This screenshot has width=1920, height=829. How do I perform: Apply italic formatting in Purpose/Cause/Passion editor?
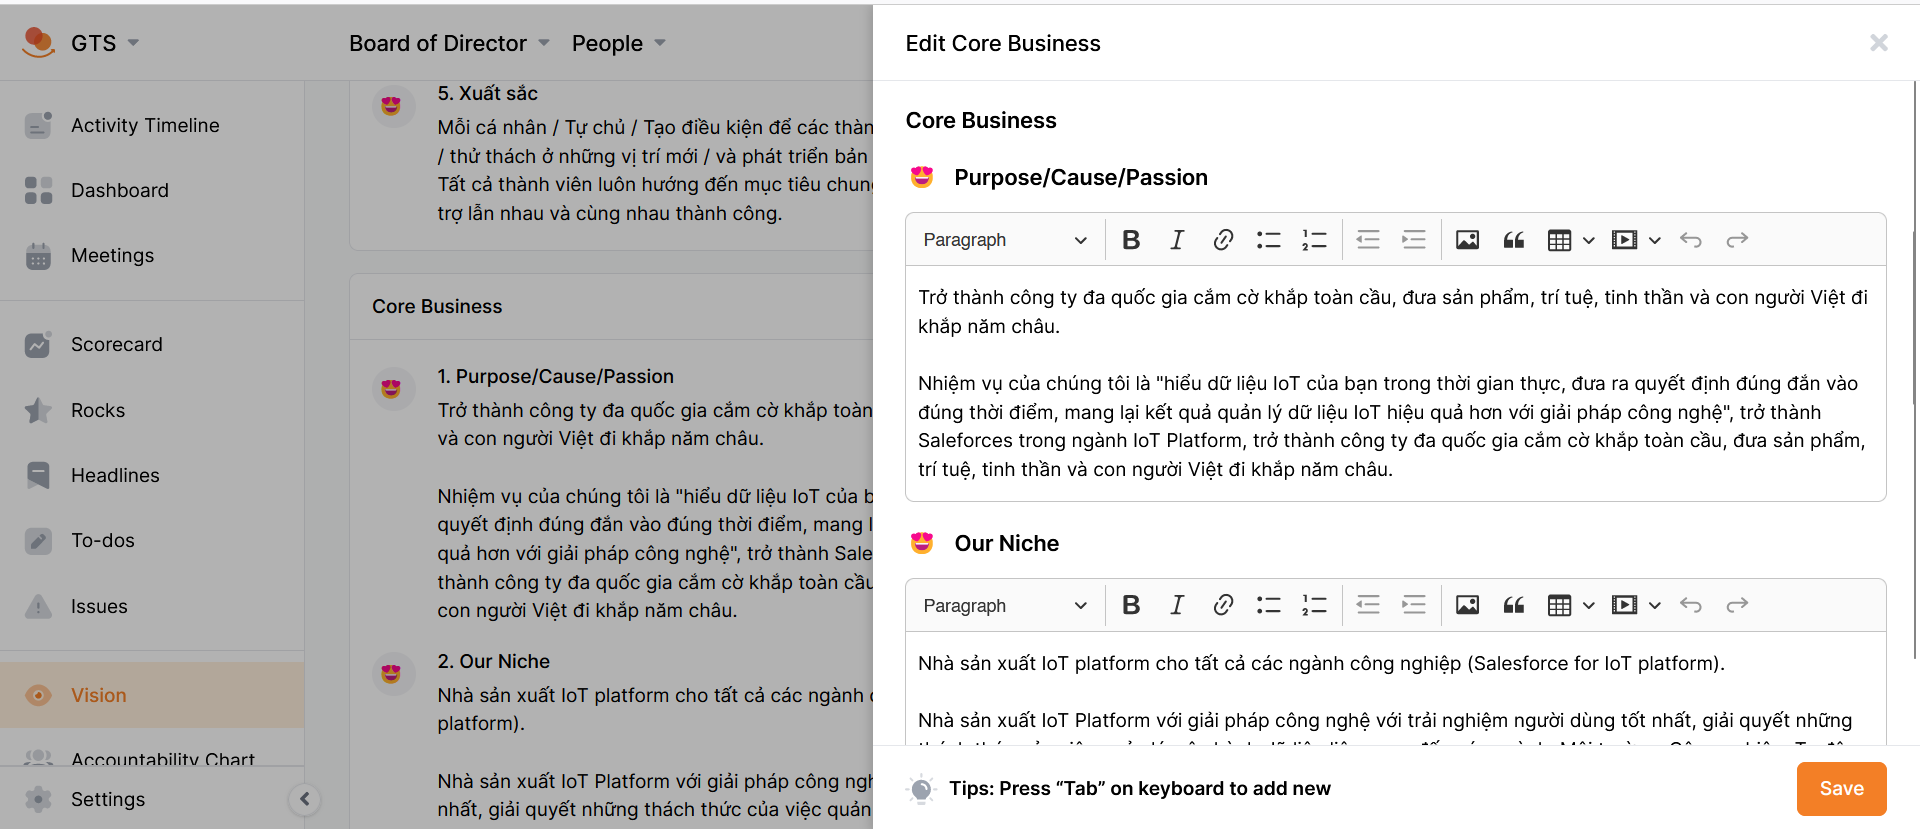pos(1177,239)
